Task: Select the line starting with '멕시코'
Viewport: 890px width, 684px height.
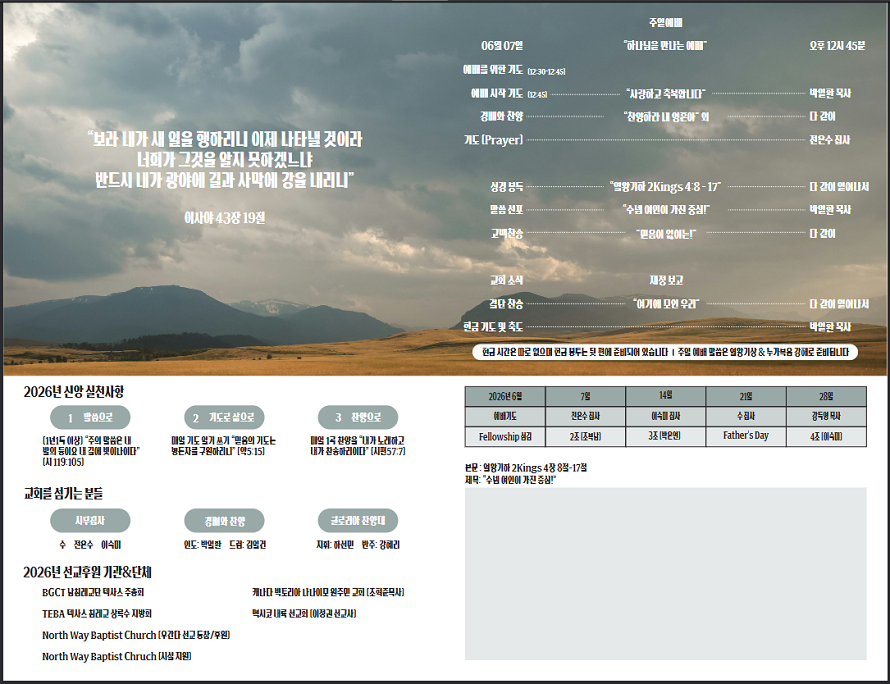Action: click(x=304, y=614)
